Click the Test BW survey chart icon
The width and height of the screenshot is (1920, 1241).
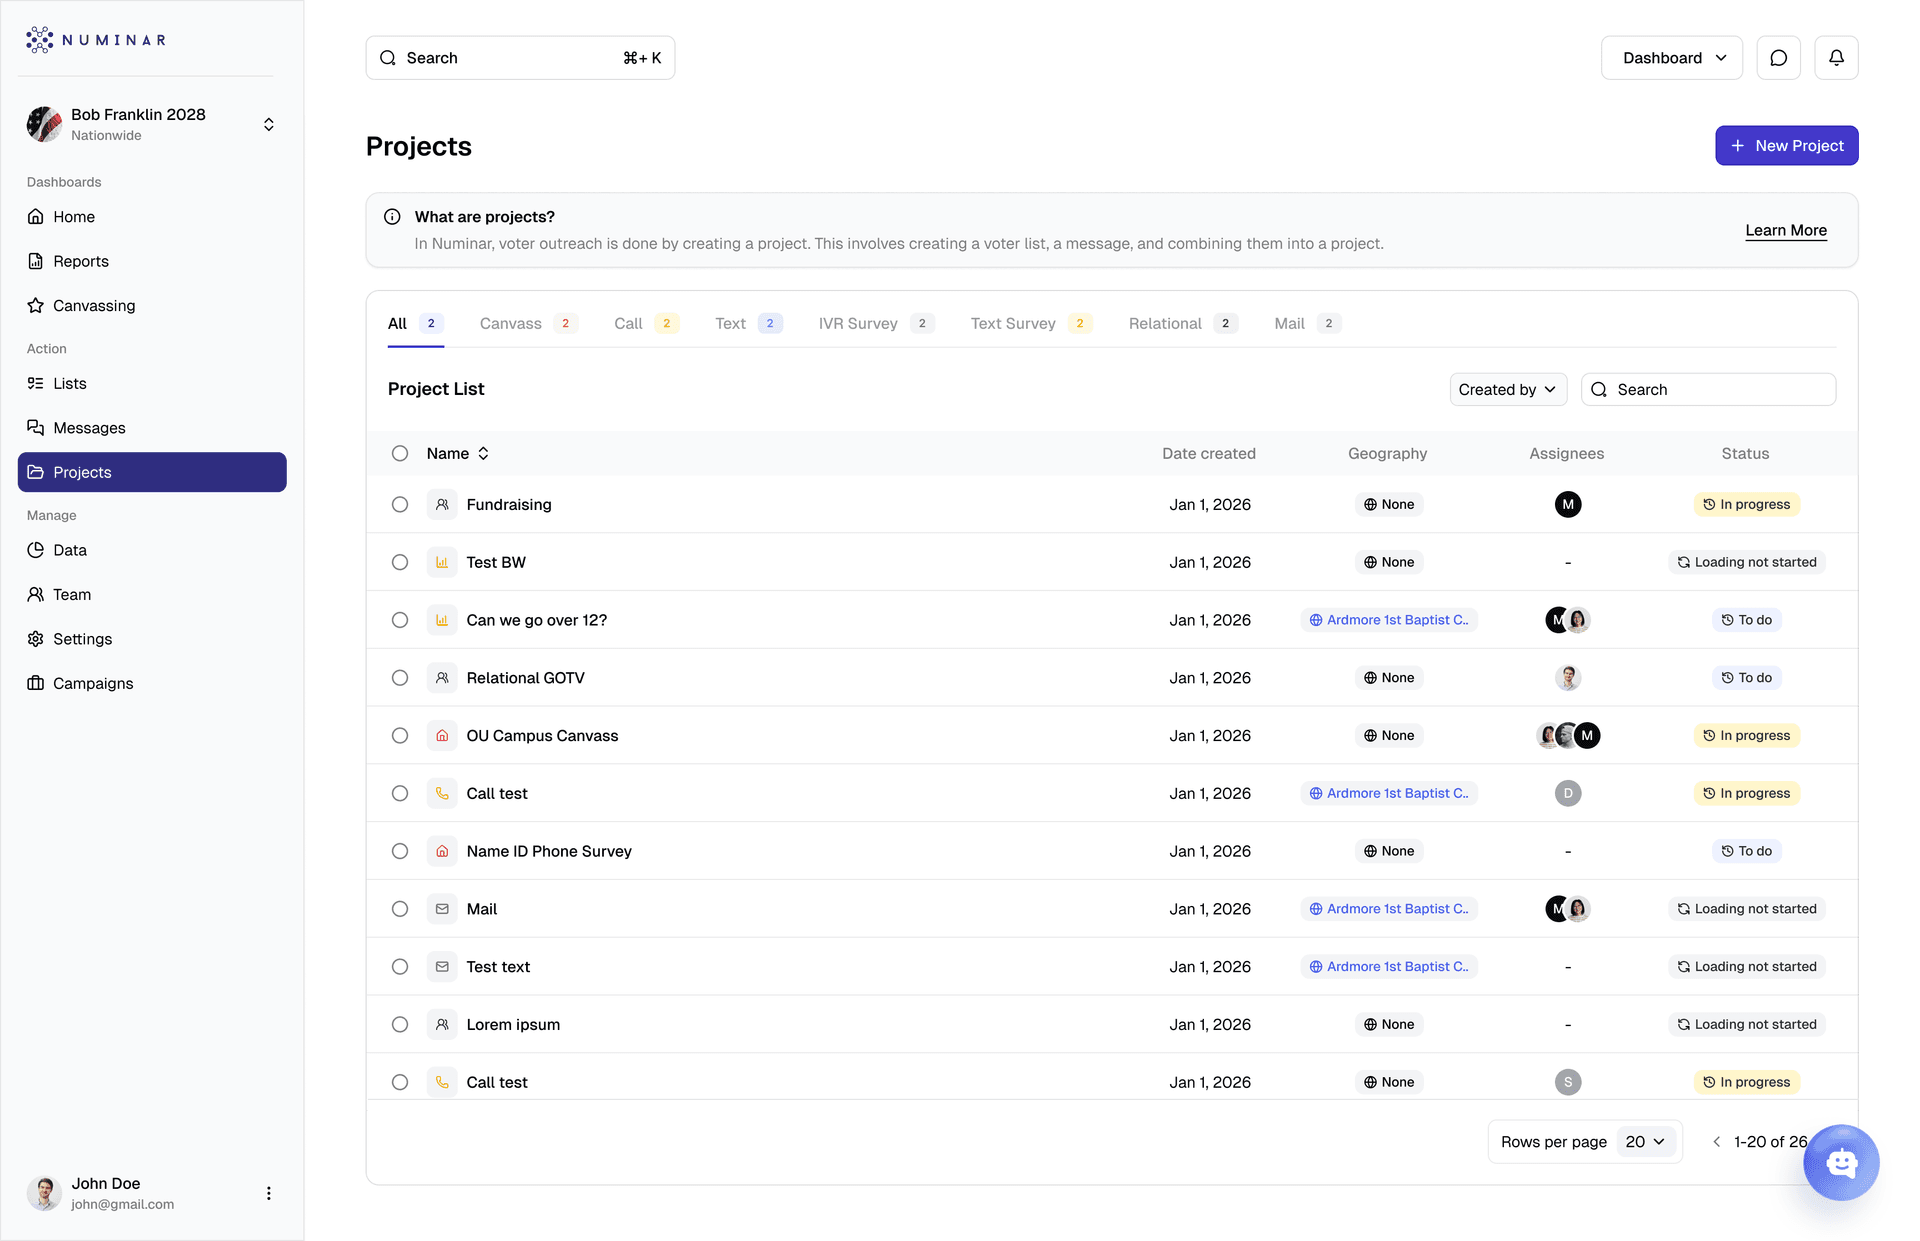coord(442,563)
